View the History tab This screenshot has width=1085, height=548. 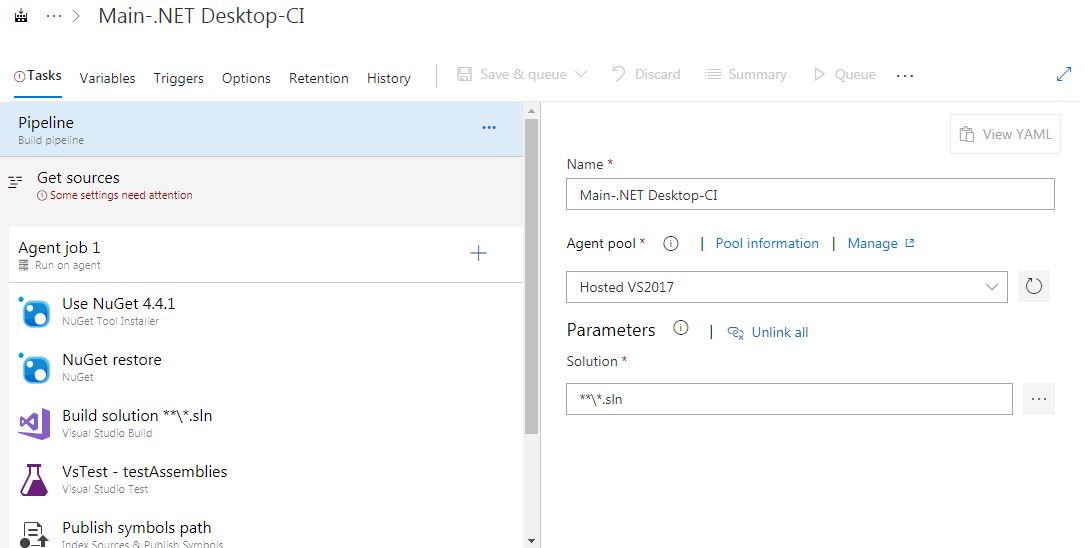[388, 78]
